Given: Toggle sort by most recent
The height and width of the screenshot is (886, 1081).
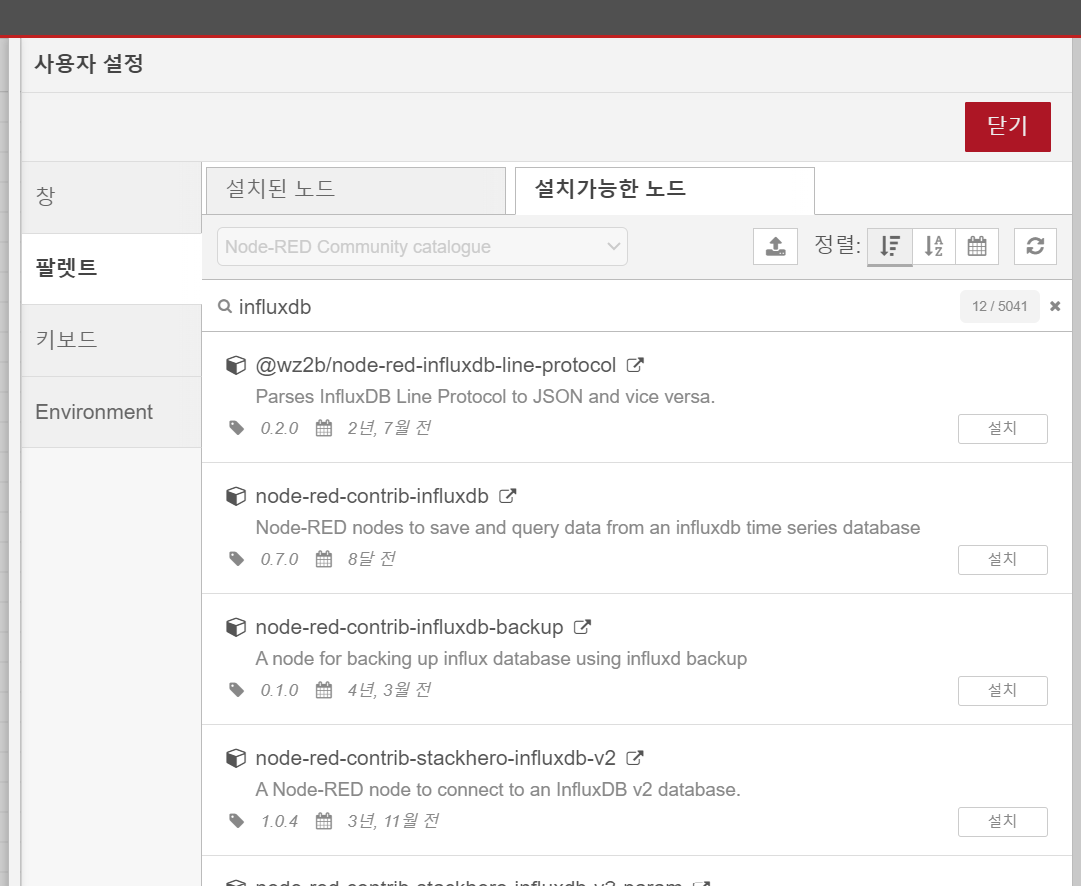Looking at the screenshot, I should [889, 246].
